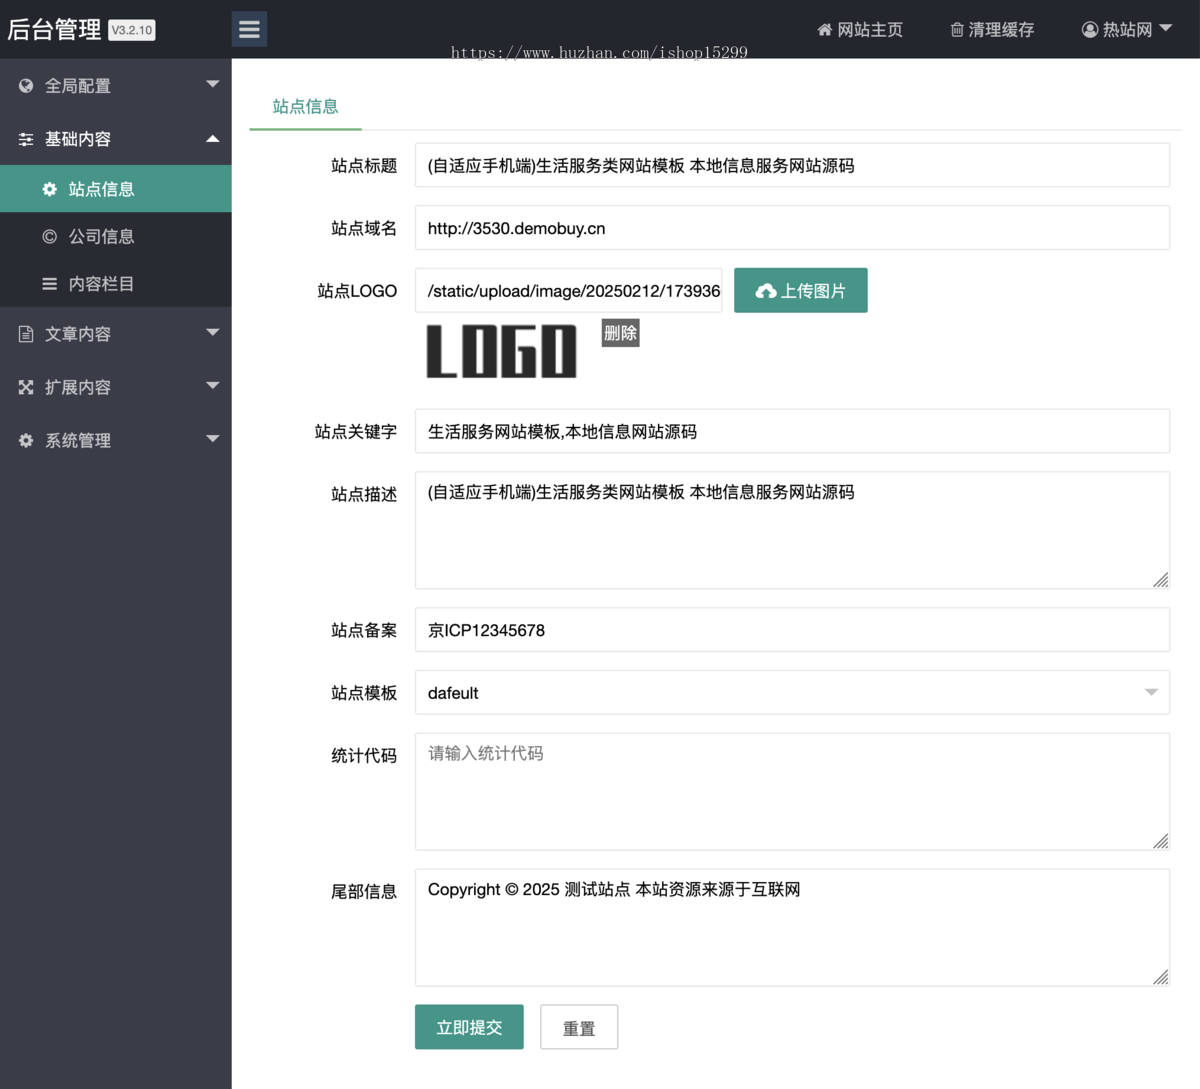The height and width of the screenshot is (1089, 1200).
Task: Open 站点信息 in the sidebar
Action: coord(116,189)
